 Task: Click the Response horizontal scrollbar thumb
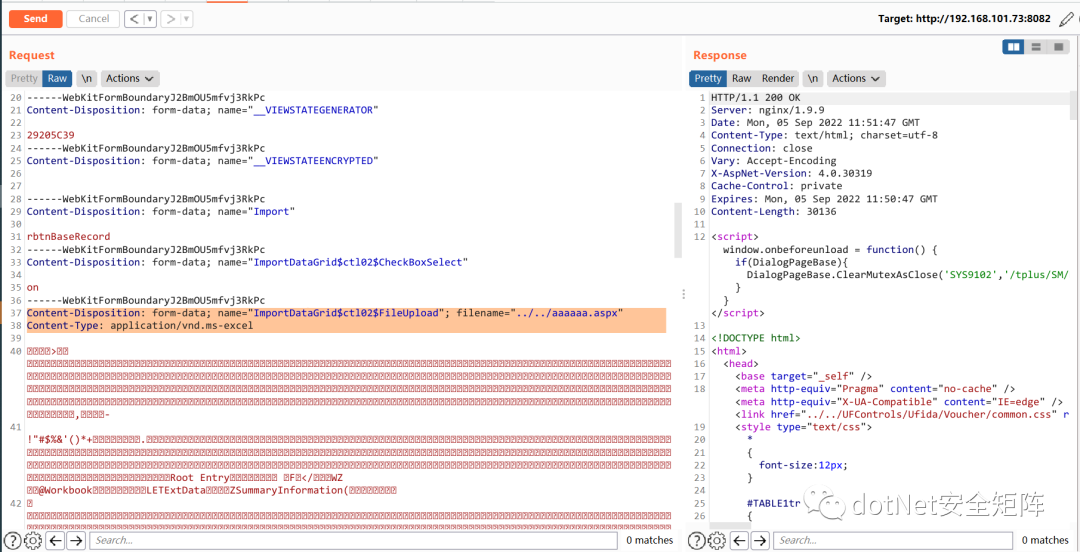(729, 526)
